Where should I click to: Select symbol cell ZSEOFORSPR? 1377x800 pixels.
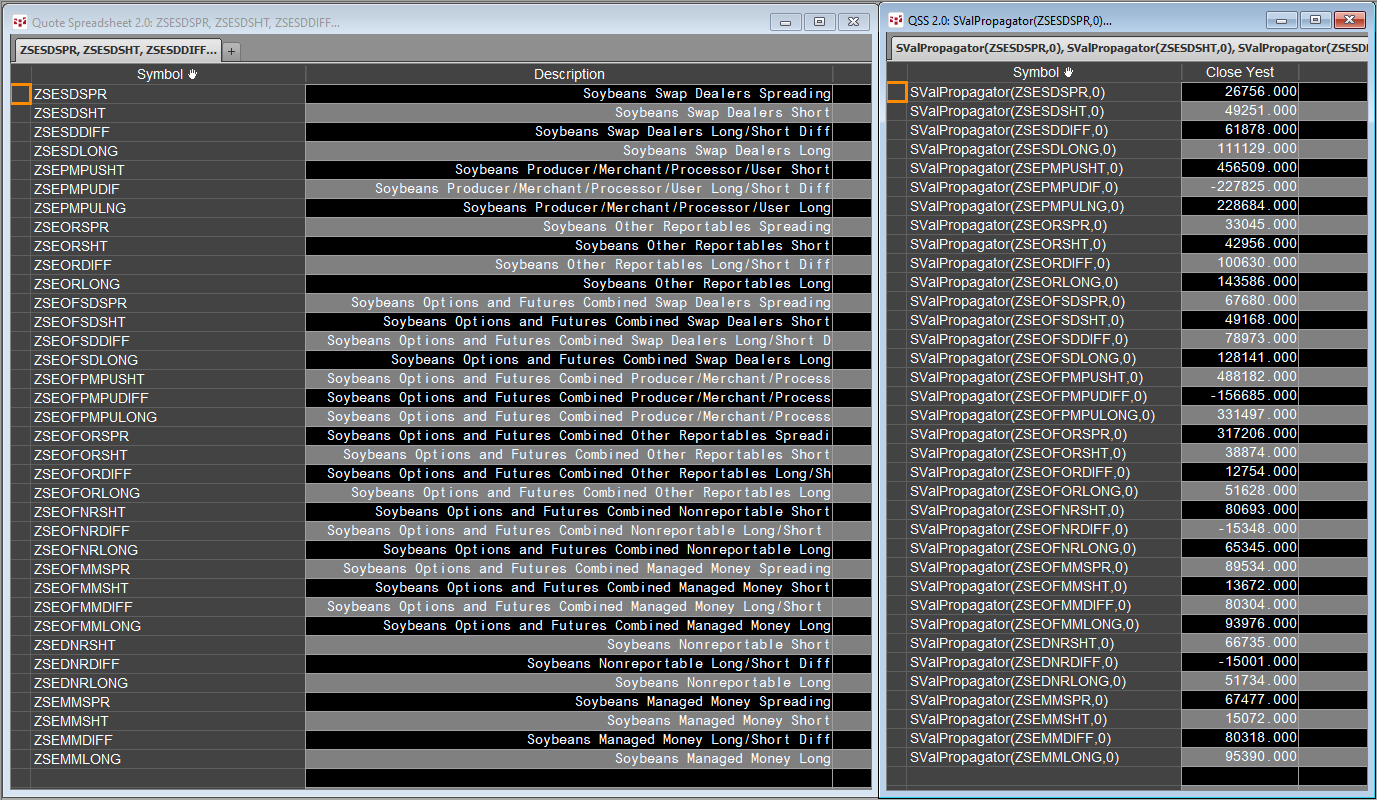pos(168,436)
